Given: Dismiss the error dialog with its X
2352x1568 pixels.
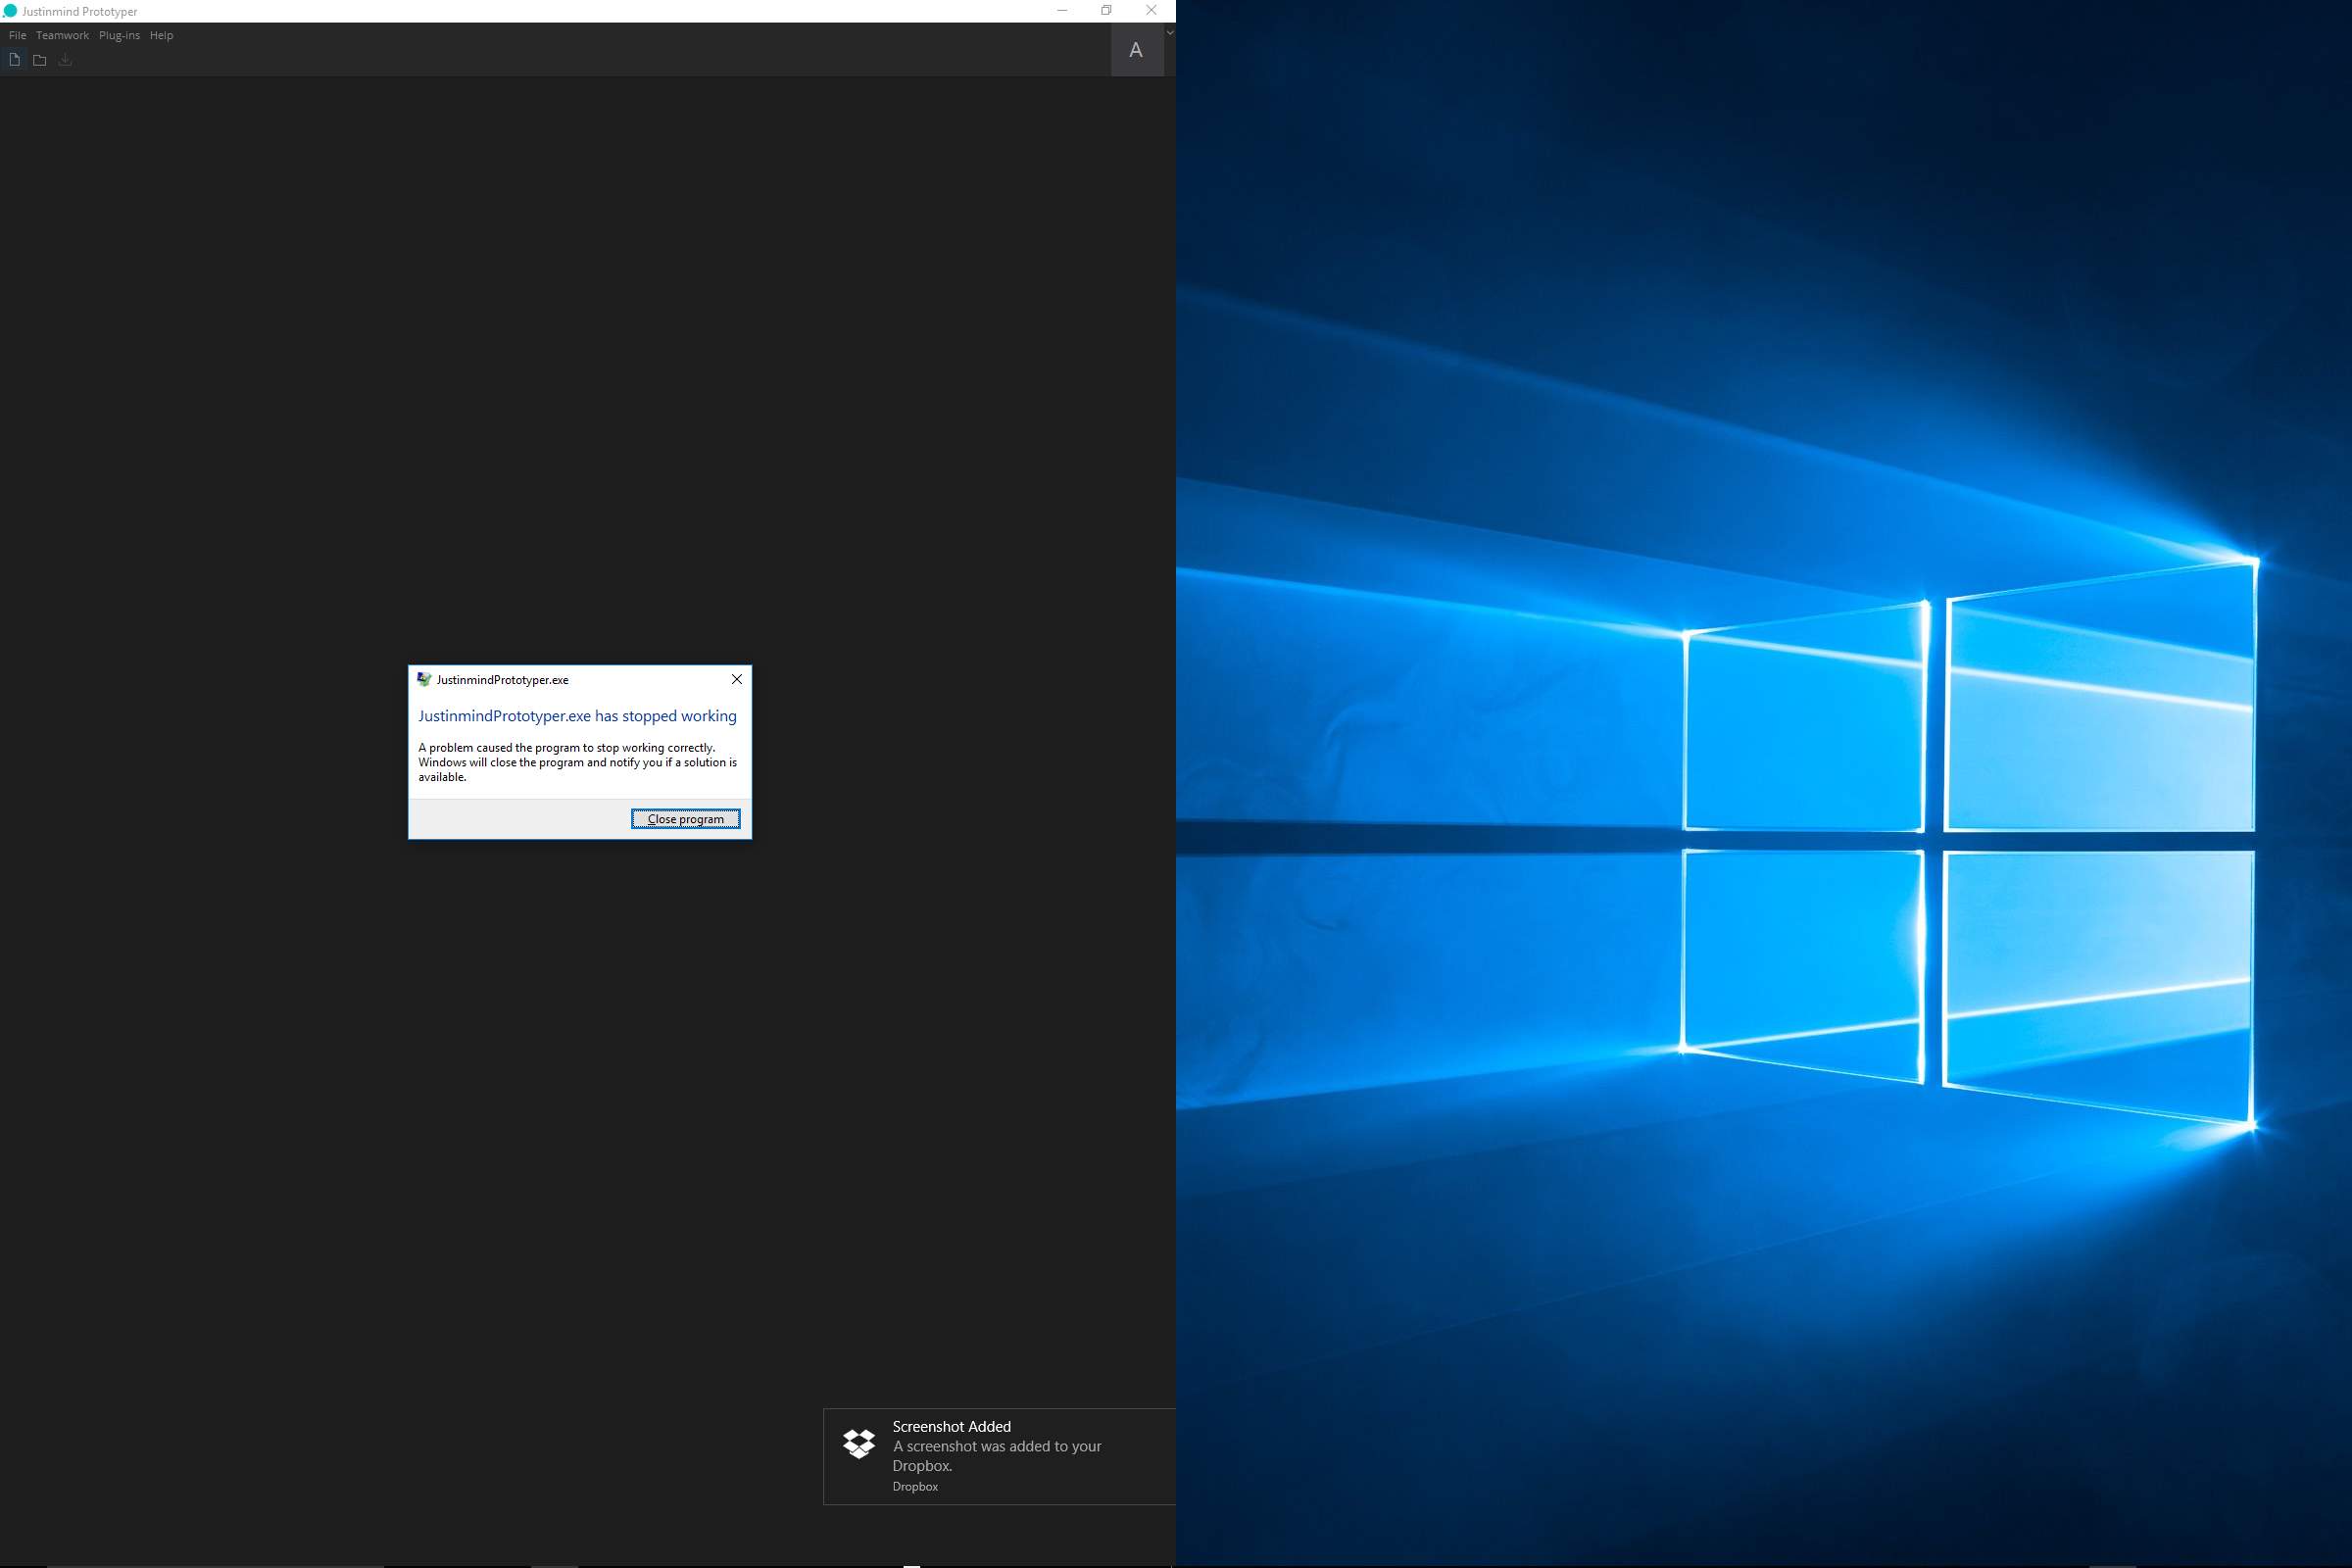Looking at the screenshot, I should point(737,679).
